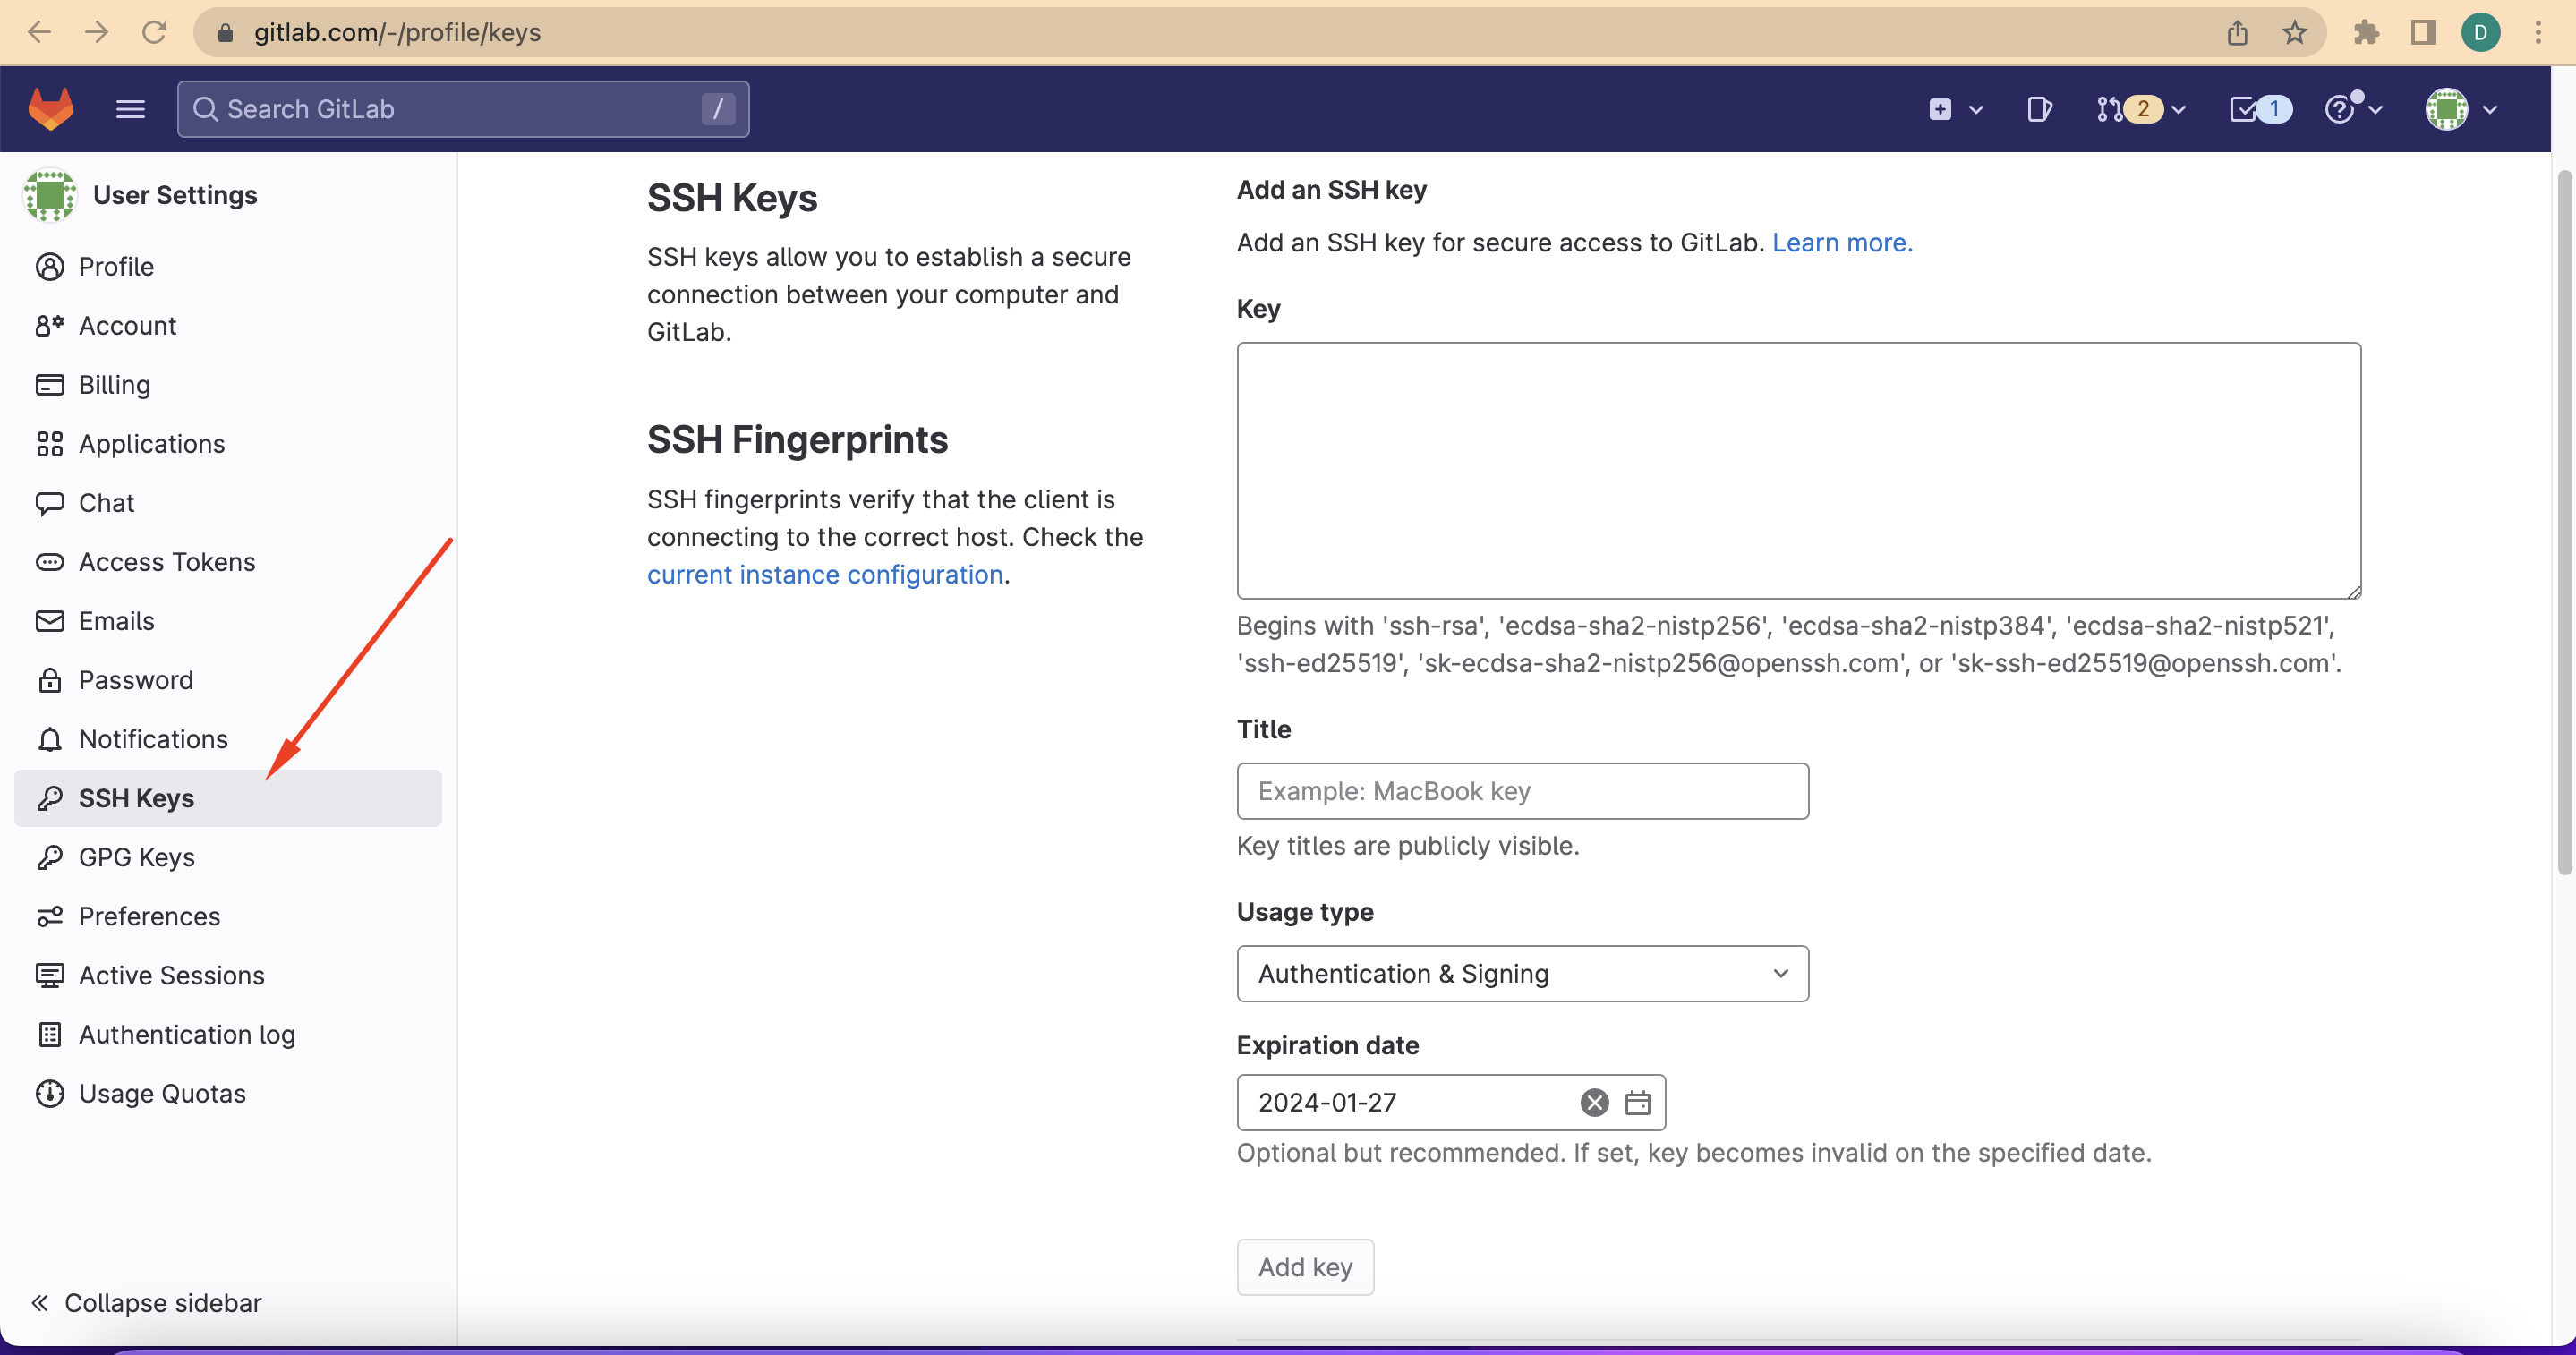This screenshot has width=2576, height=1355.
Task: Open the user avatar dropdown menu
Action: (2461, 109)
